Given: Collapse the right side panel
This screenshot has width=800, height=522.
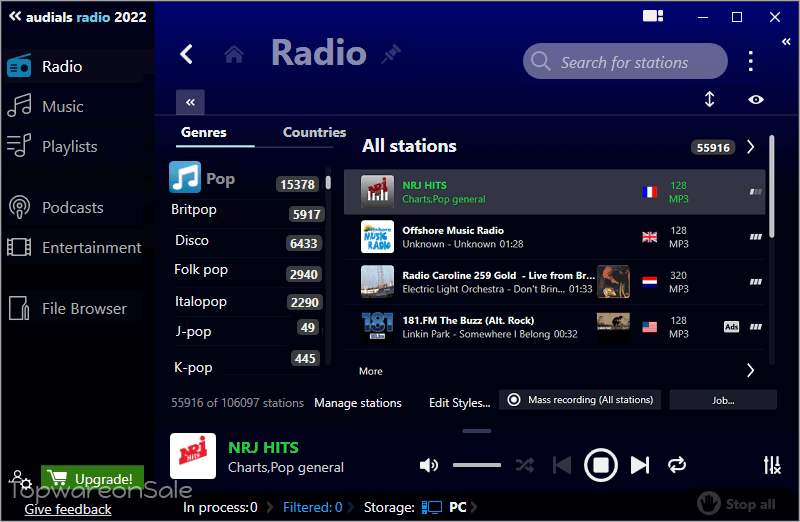Looking at the screenshot, I should (786, 42).
